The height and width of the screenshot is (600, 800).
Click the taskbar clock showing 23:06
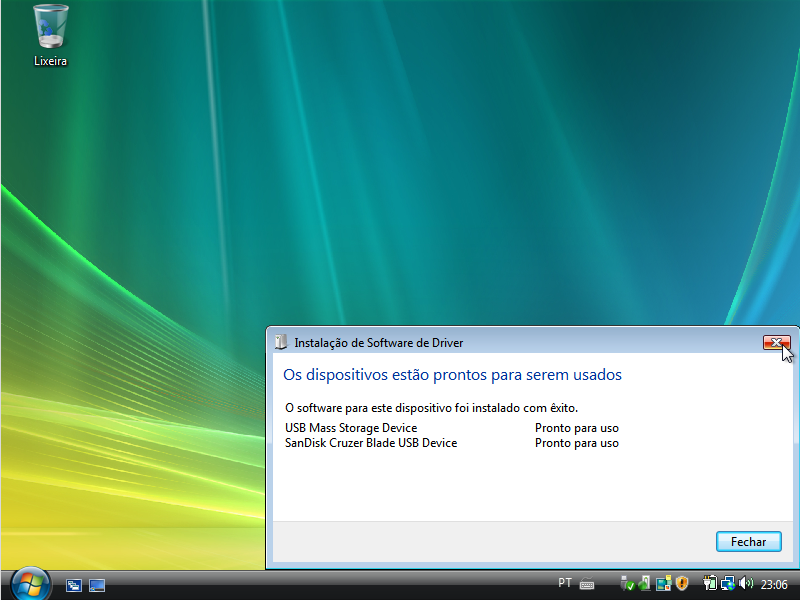point(774,585)
